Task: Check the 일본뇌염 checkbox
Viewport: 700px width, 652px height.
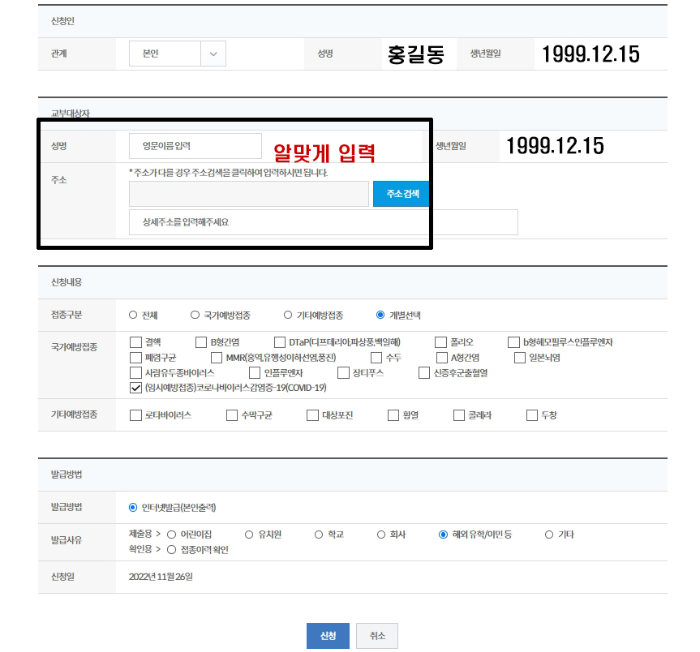Action: pyautogui.click(x=520, y=358)
